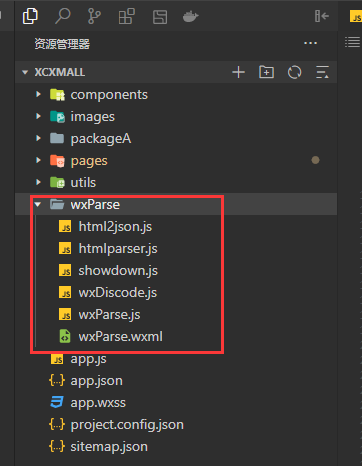This screenshot has width=362, height=466.
Task: Click the save/disk panel icon
Action: point(160,17)
